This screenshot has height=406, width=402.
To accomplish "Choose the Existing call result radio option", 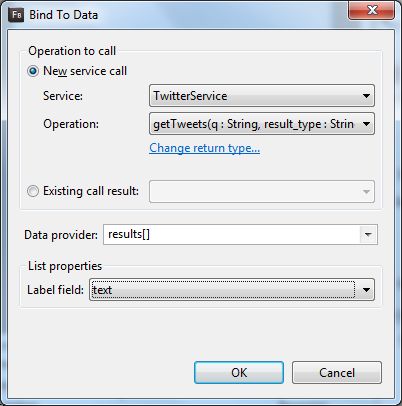I will pyautogui.click(x=33, y=191).
